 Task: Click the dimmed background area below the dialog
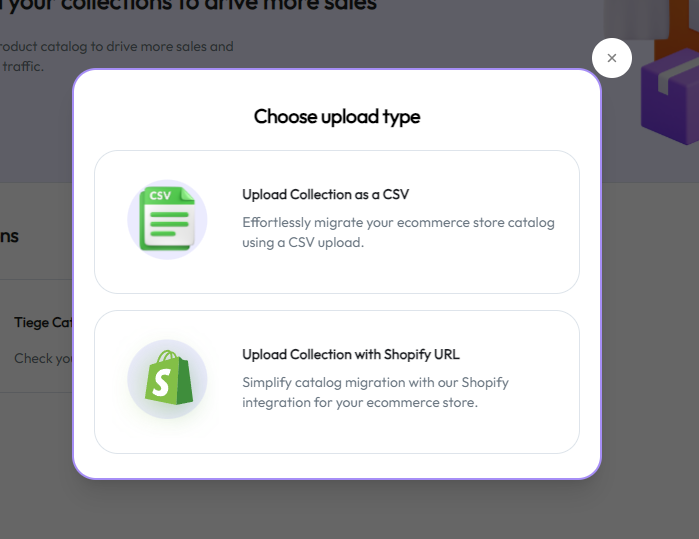tap(350, 510)
